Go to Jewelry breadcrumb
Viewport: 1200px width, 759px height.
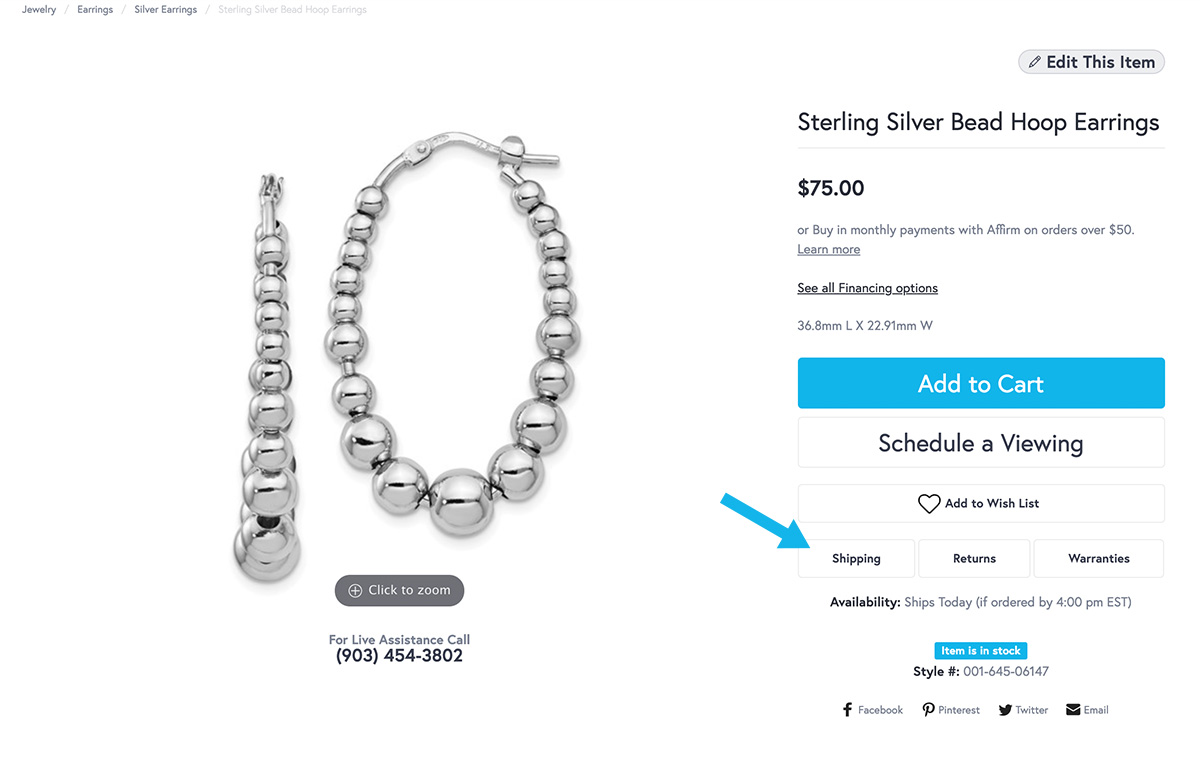point(39,10)
